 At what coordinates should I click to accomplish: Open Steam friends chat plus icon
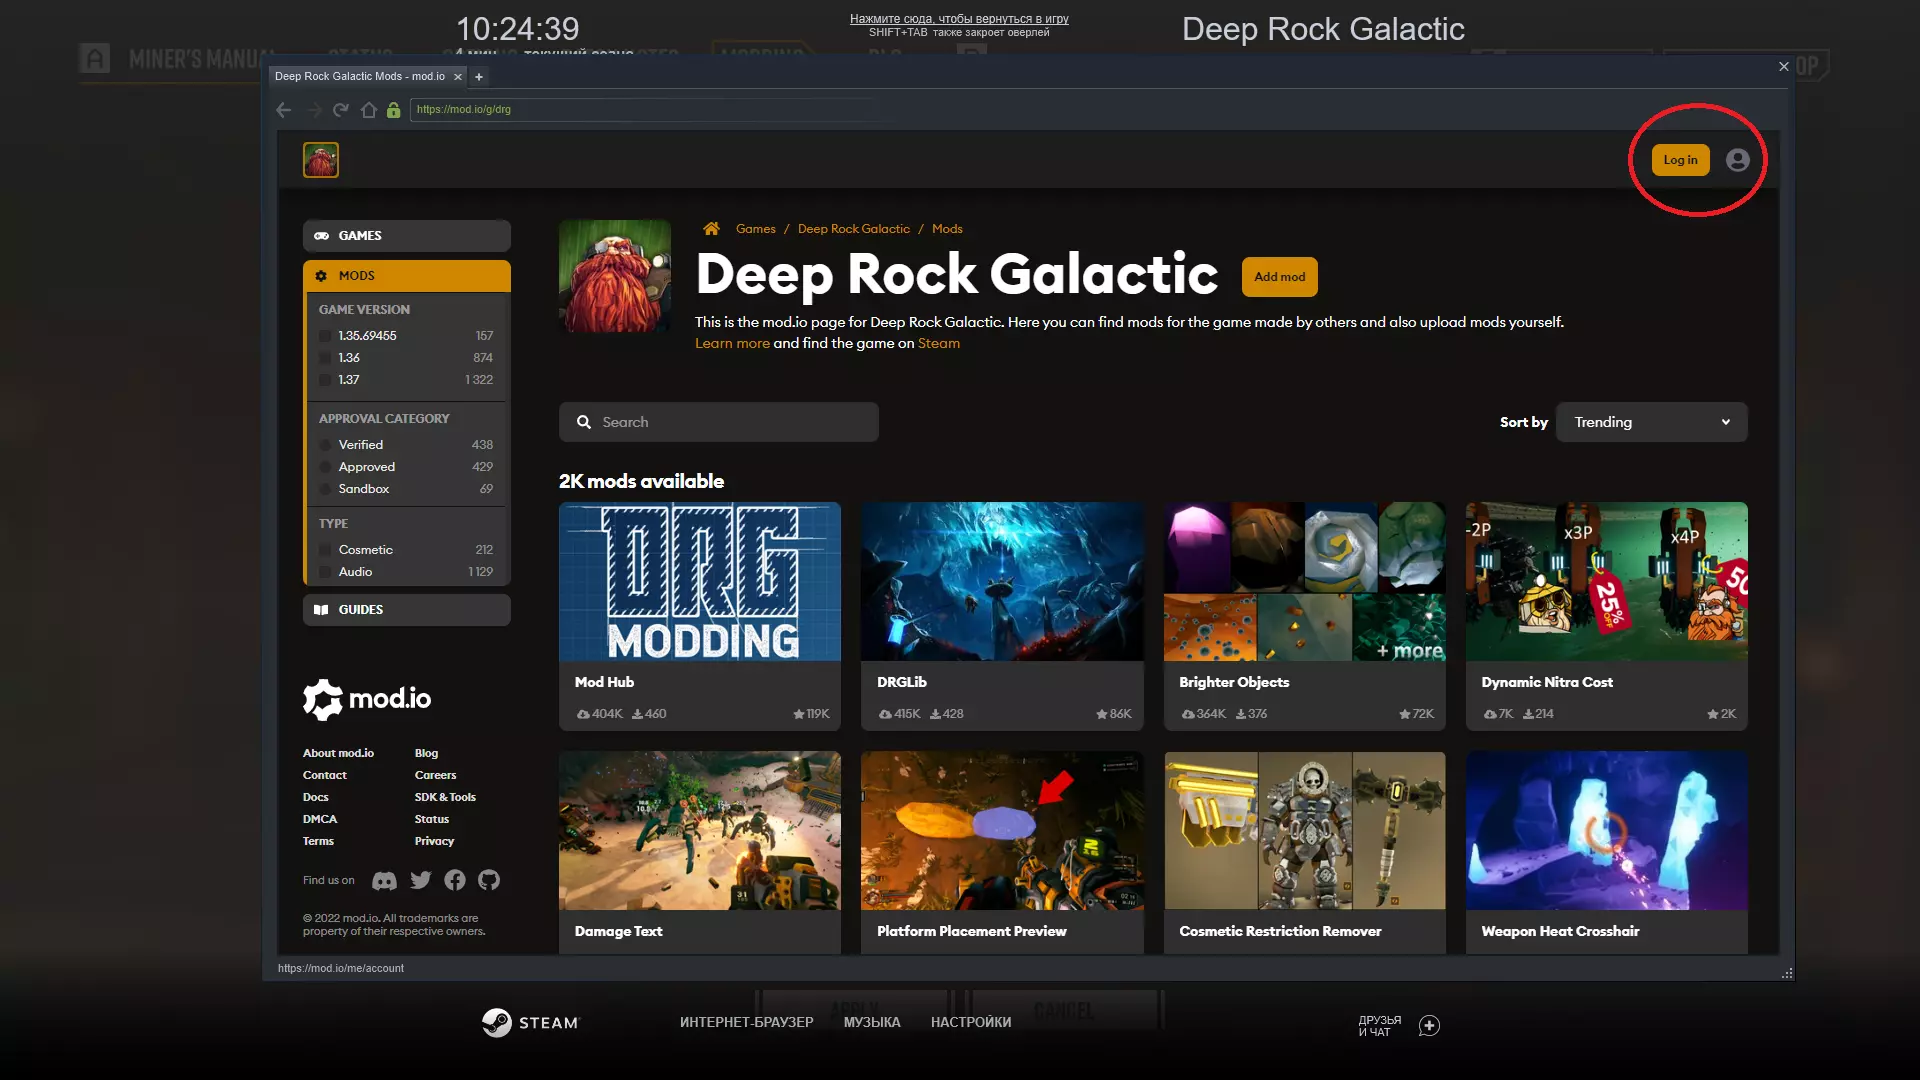pos(1429,1026)
